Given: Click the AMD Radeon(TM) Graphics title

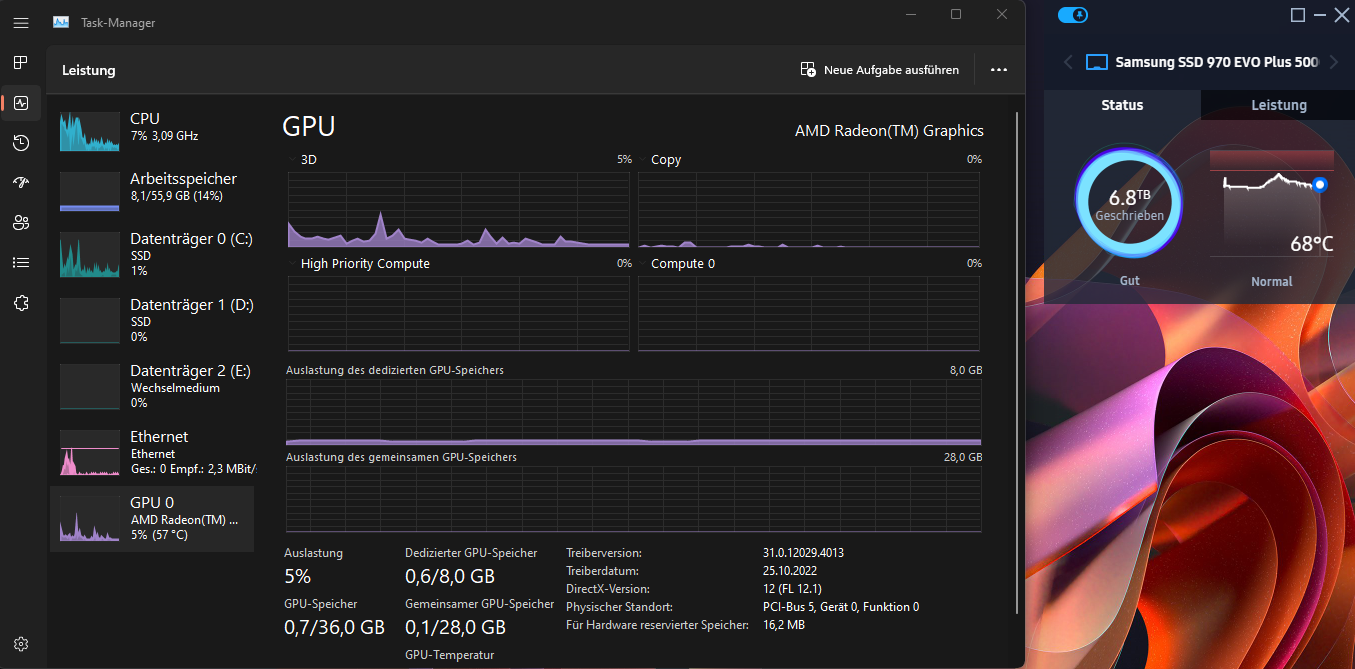Looking at the screenshot, I should pyautogui.click(x=889, y=131).
